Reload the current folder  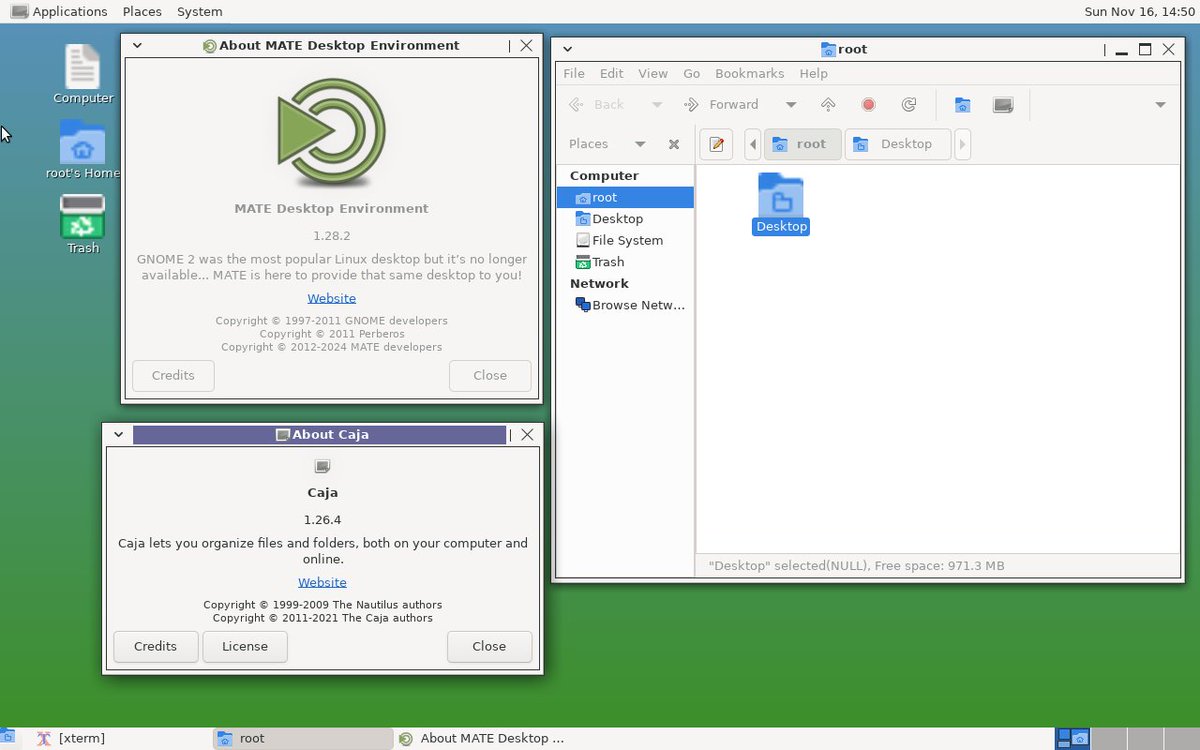pyautogui.click(x=908, y=104)
